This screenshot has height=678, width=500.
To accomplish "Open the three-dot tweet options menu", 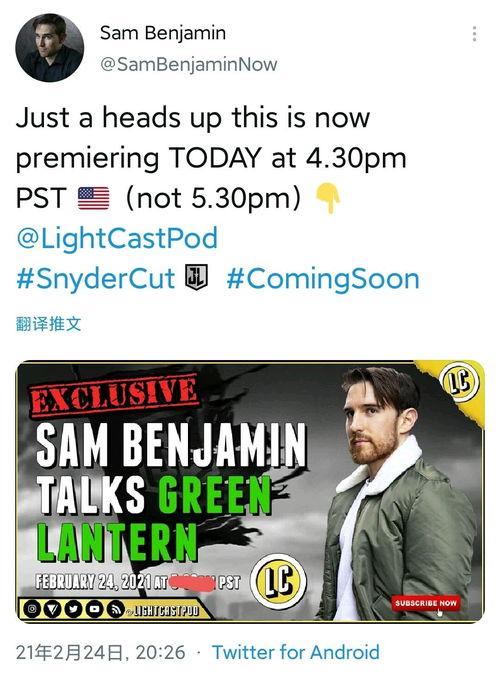I will click(x=474, y=34).
